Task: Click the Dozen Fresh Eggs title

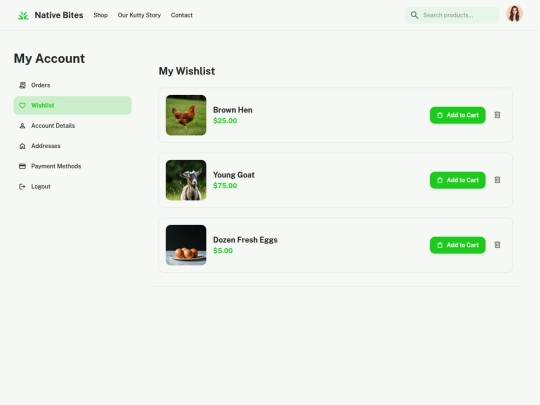Action: click(x=245, y=240)
